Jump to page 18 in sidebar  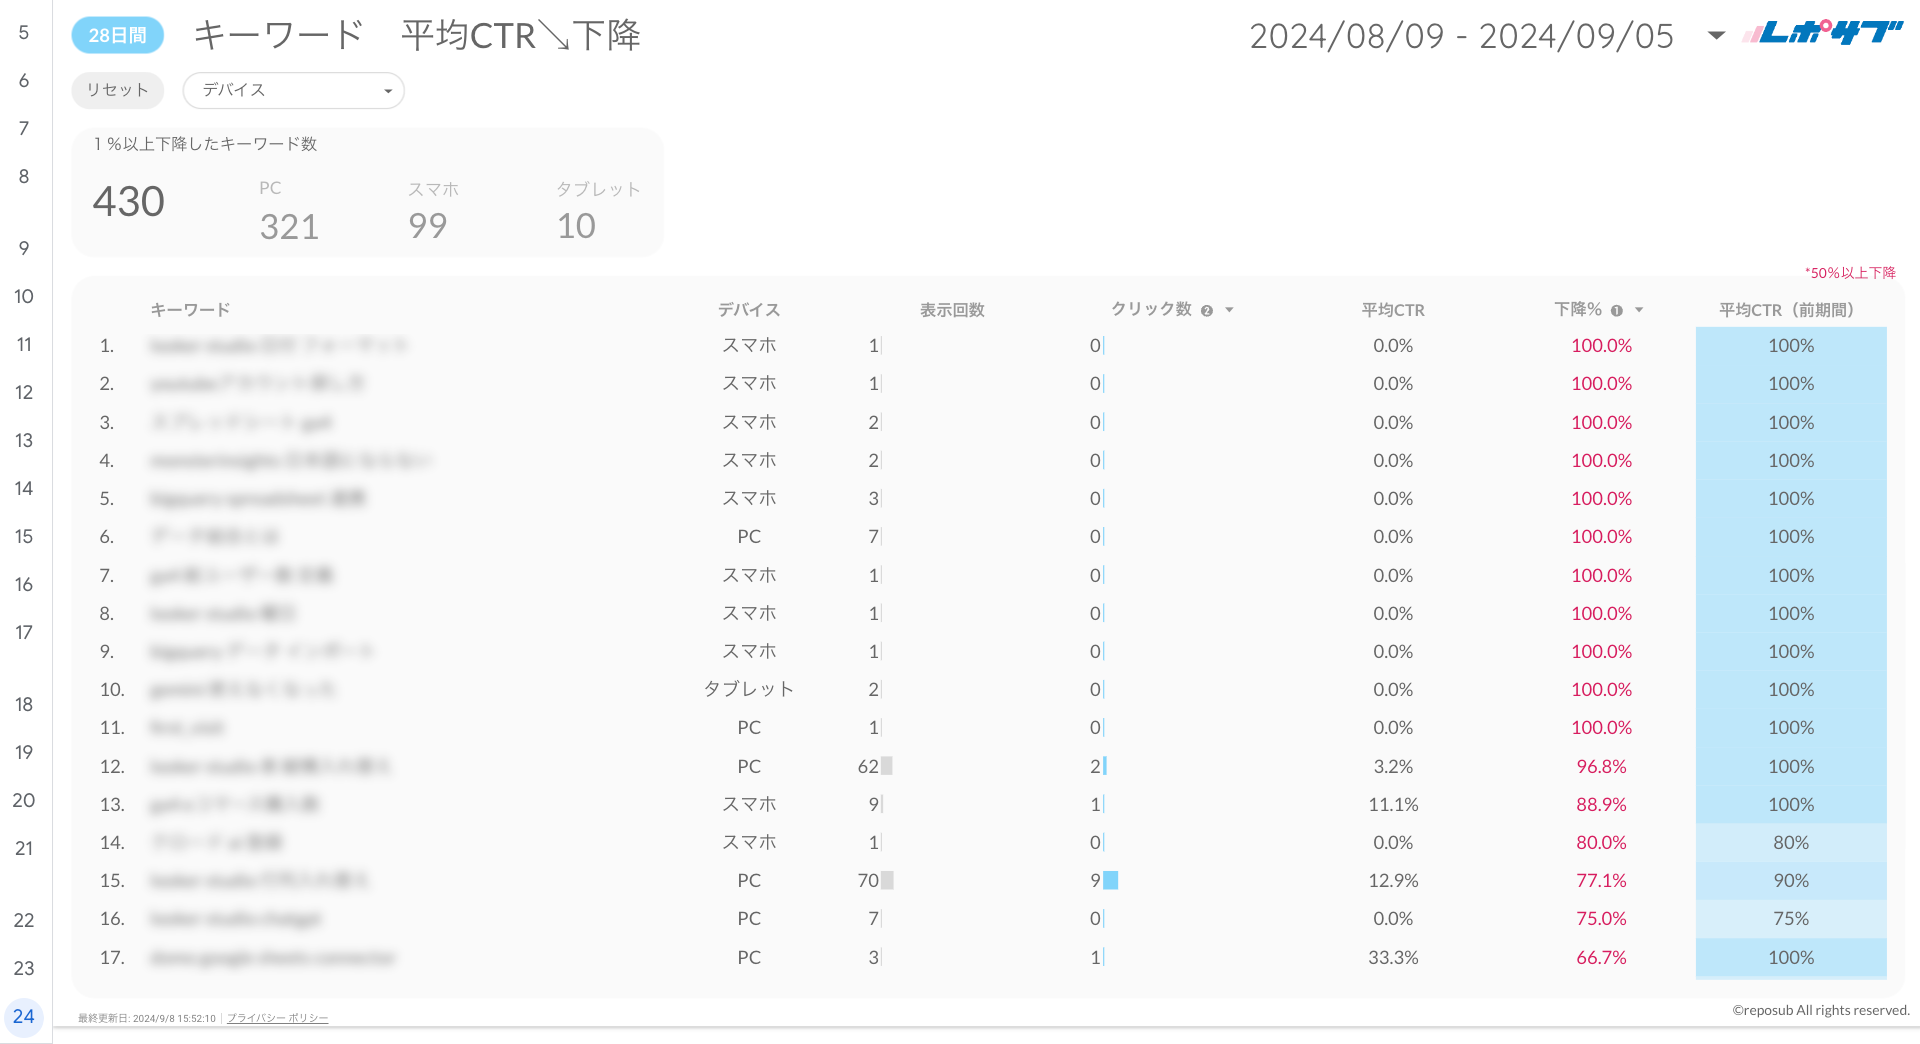[24, 704]
